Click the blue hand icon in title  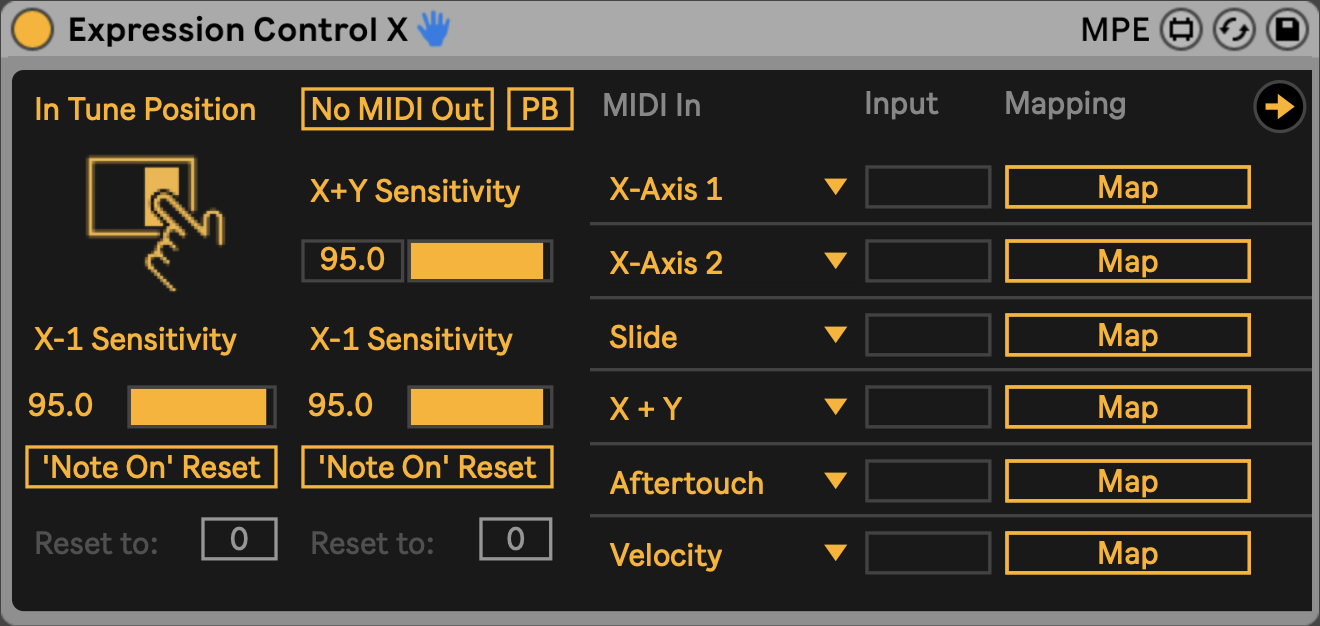434,29
